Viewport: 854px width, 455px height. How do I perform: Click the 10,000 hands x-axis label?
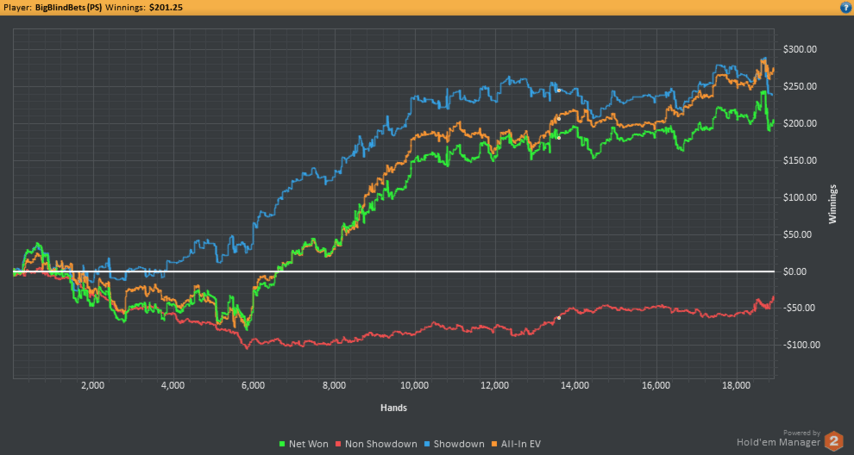(x=414, y=385)
